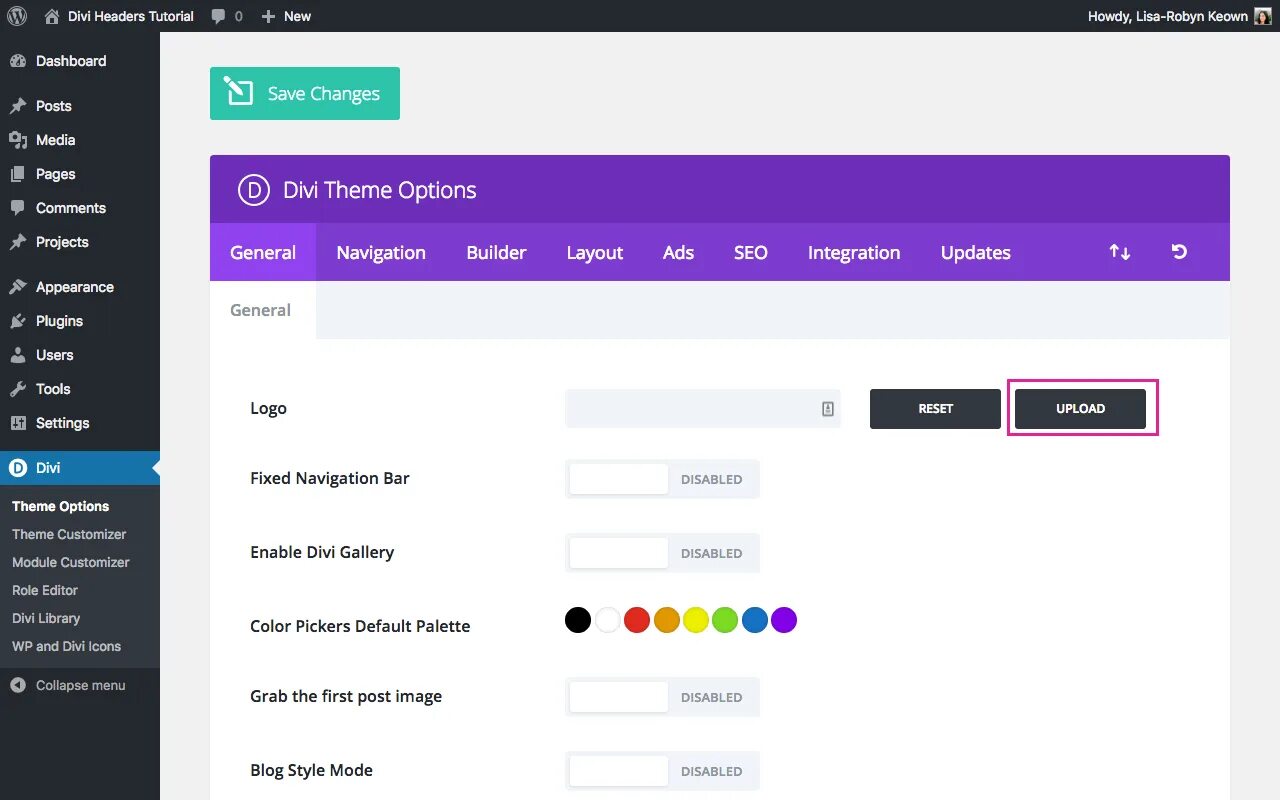Open the General main tab
This screenshot has width=1280, height=800.
point(263,252)
